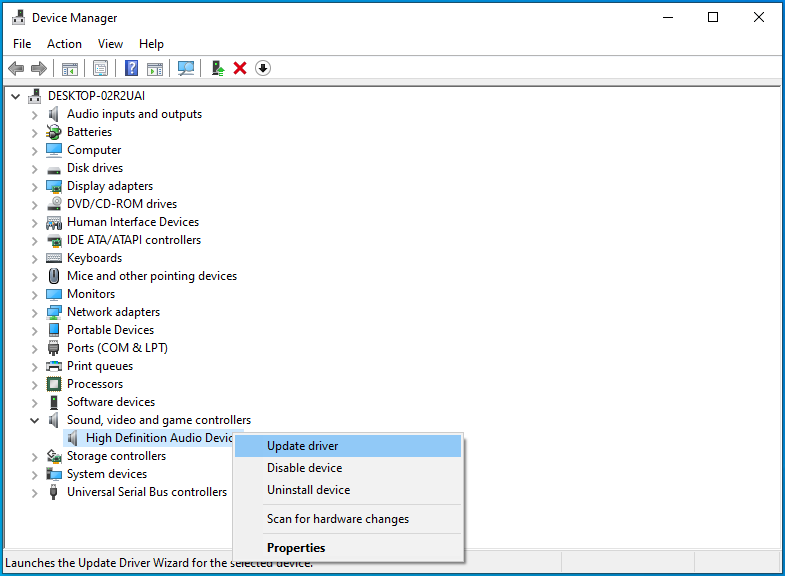
Task: Expand the Portable Devices arrow
Action: pyautogui.click(x=34, y=331)
